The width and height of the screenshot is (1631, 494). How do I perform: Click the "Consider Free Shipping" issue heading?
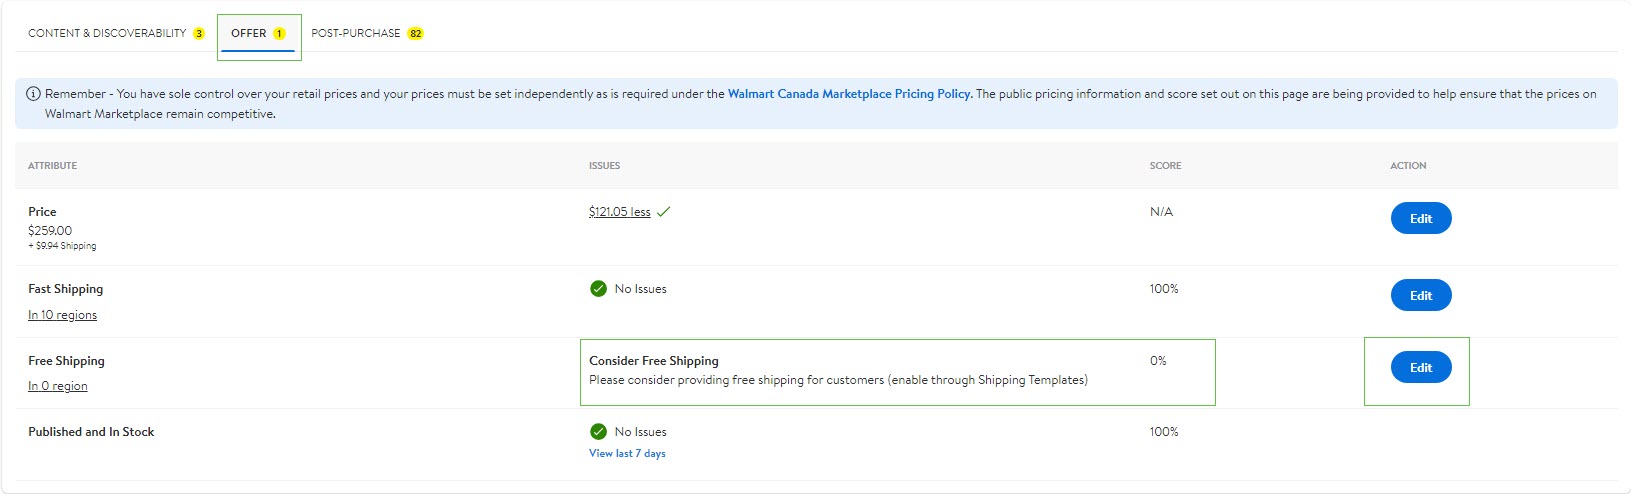[x=653, y=361]
